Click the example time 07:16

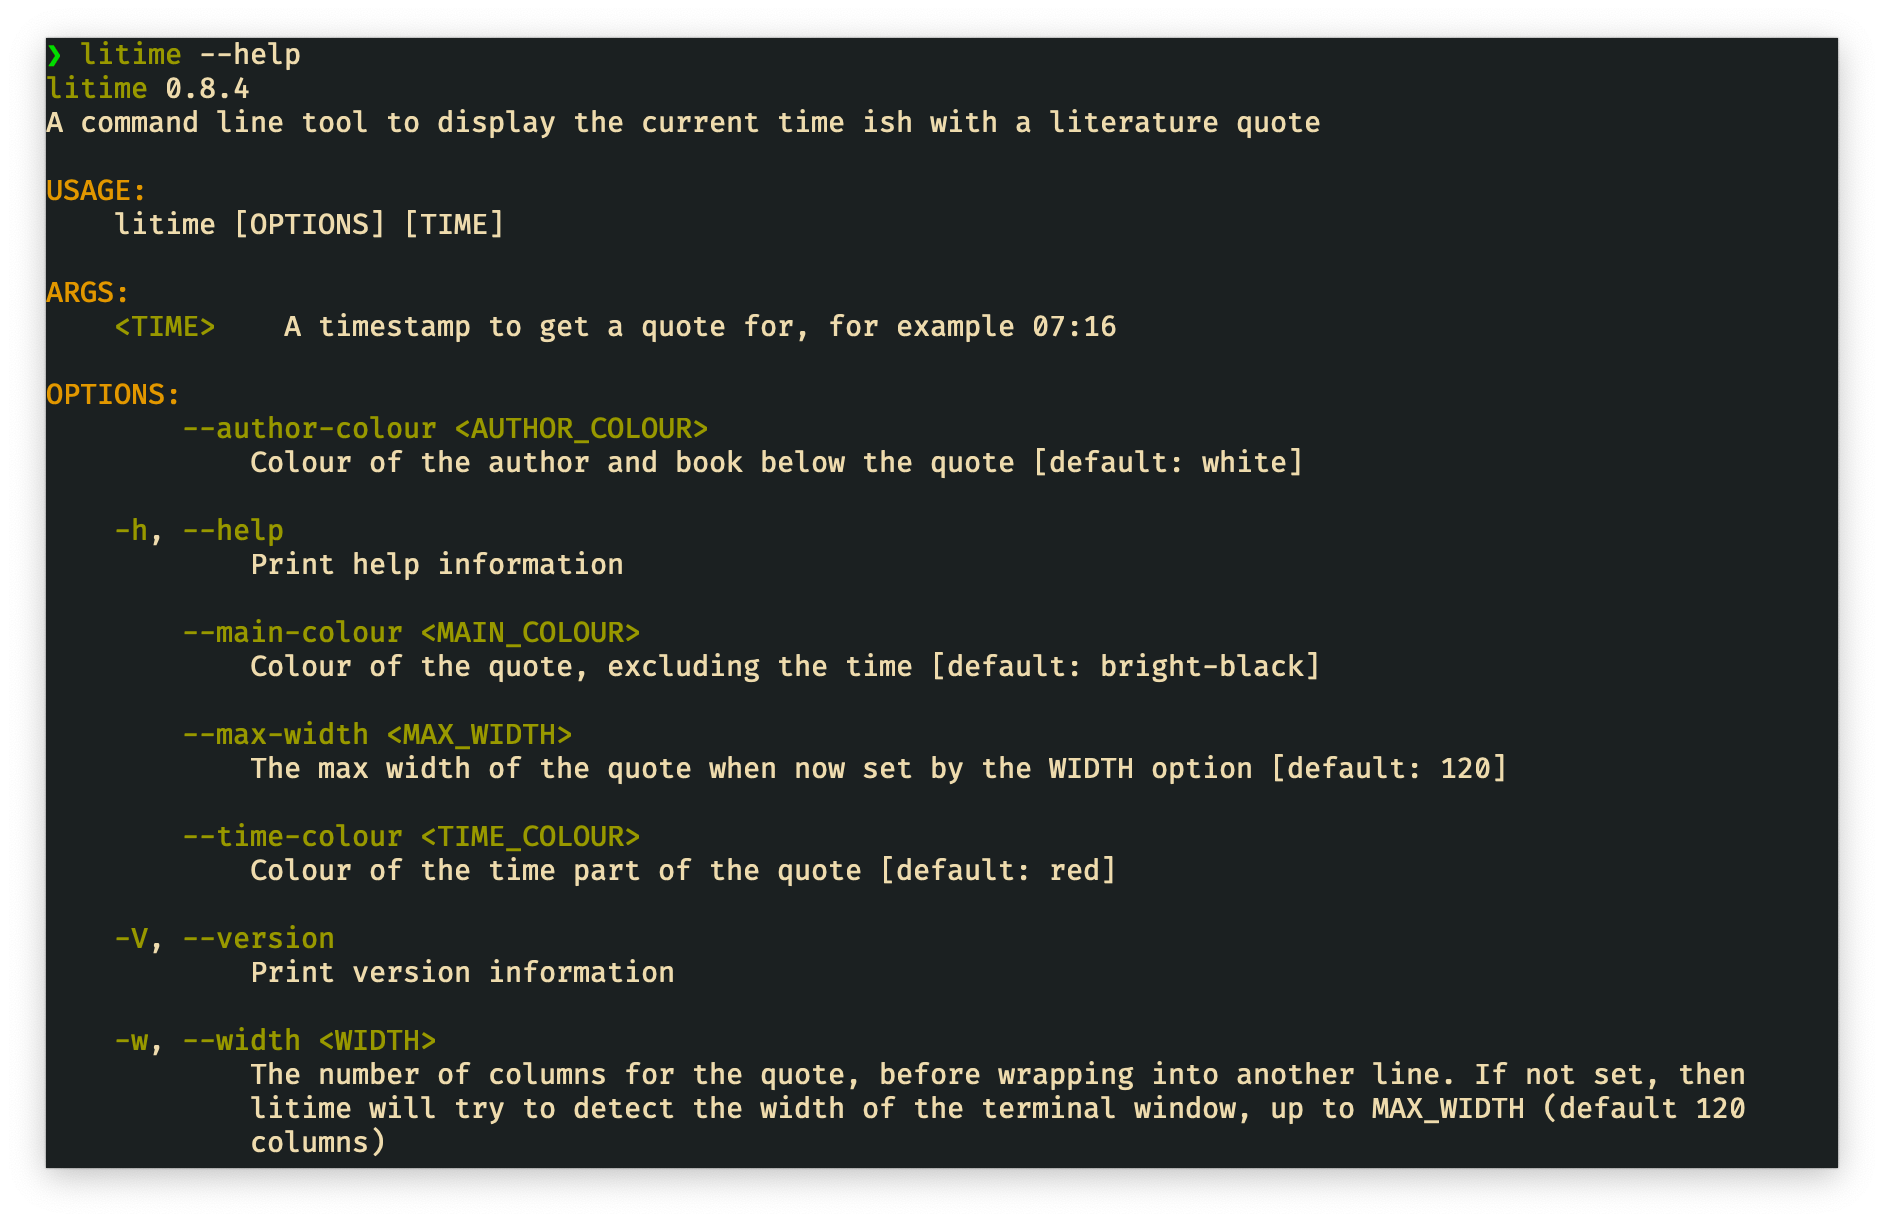(1074, 327)
